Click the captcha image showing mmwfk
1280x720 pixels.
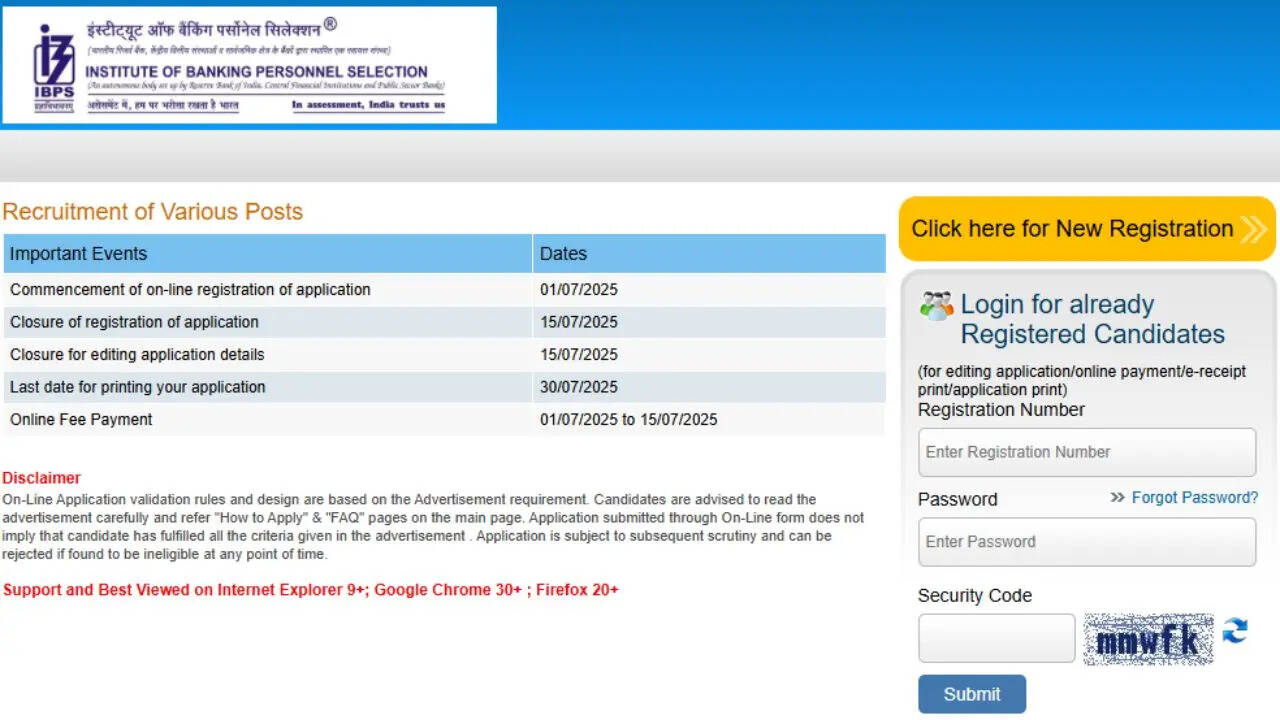click(x=1148, y=639)
